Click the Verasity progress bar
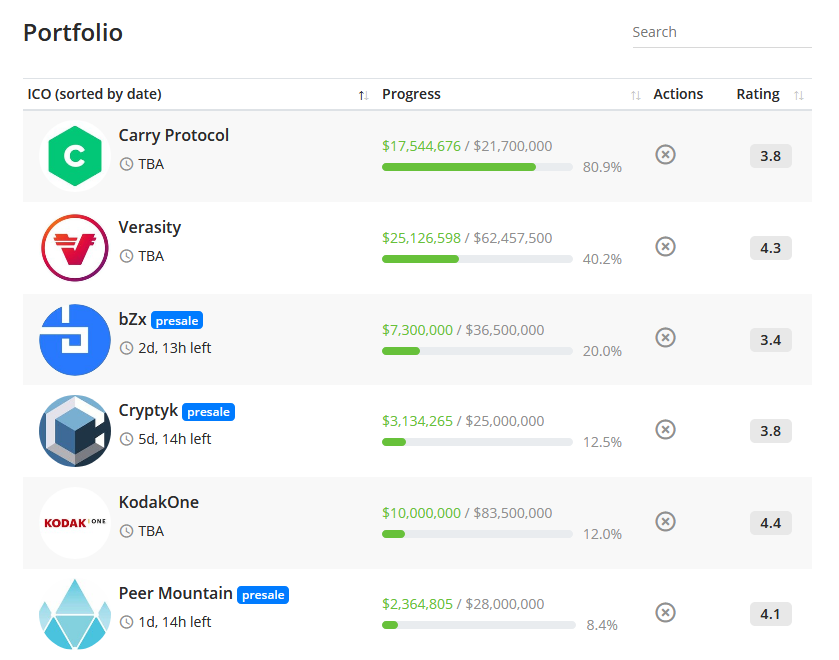This screenshot has width=839, height=660. click(477, 259)
